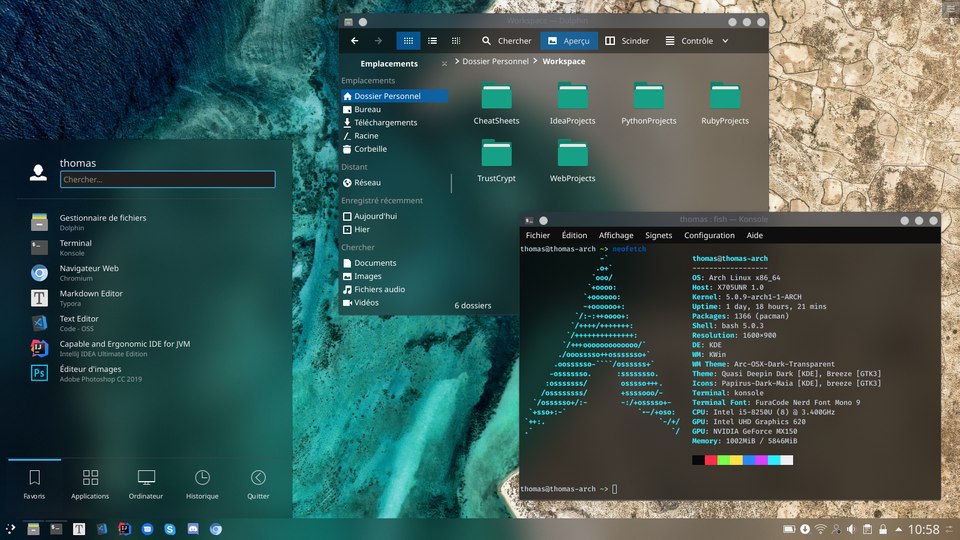
Task: Click Chercher search button in Dolphin
Action: click(506, 40)
